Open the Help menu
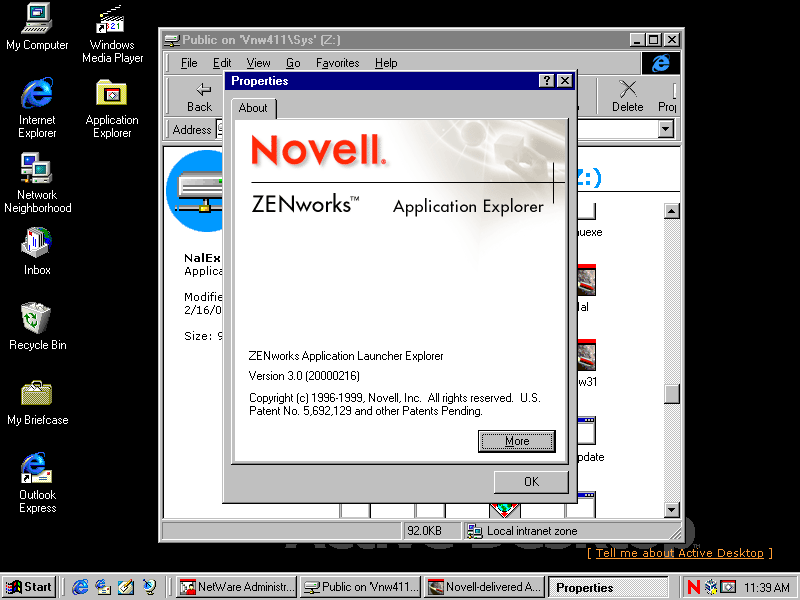This screenshot has width=800, height=600. pos(386,63)
